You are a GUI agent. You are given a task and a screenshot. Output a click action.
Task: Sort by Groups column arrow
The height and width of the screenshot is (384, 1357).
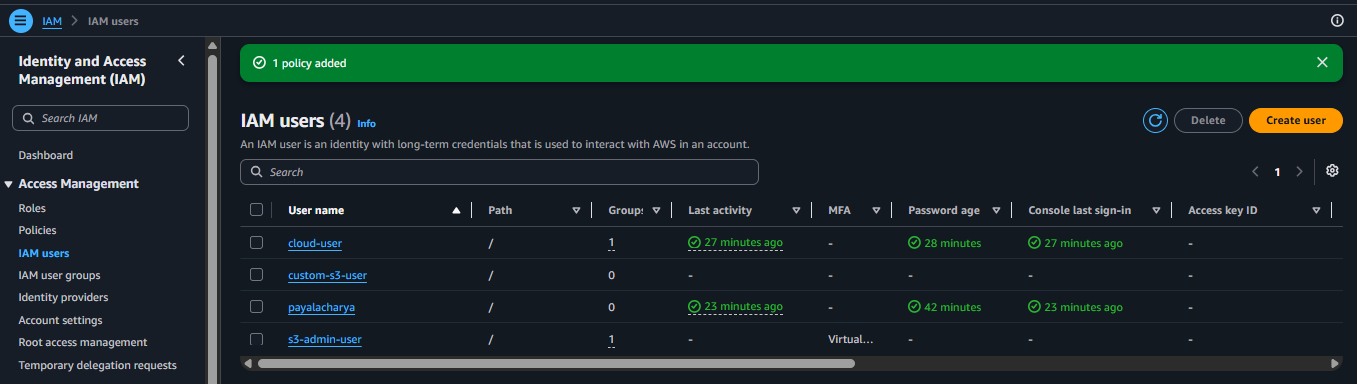tap(656, 210)
